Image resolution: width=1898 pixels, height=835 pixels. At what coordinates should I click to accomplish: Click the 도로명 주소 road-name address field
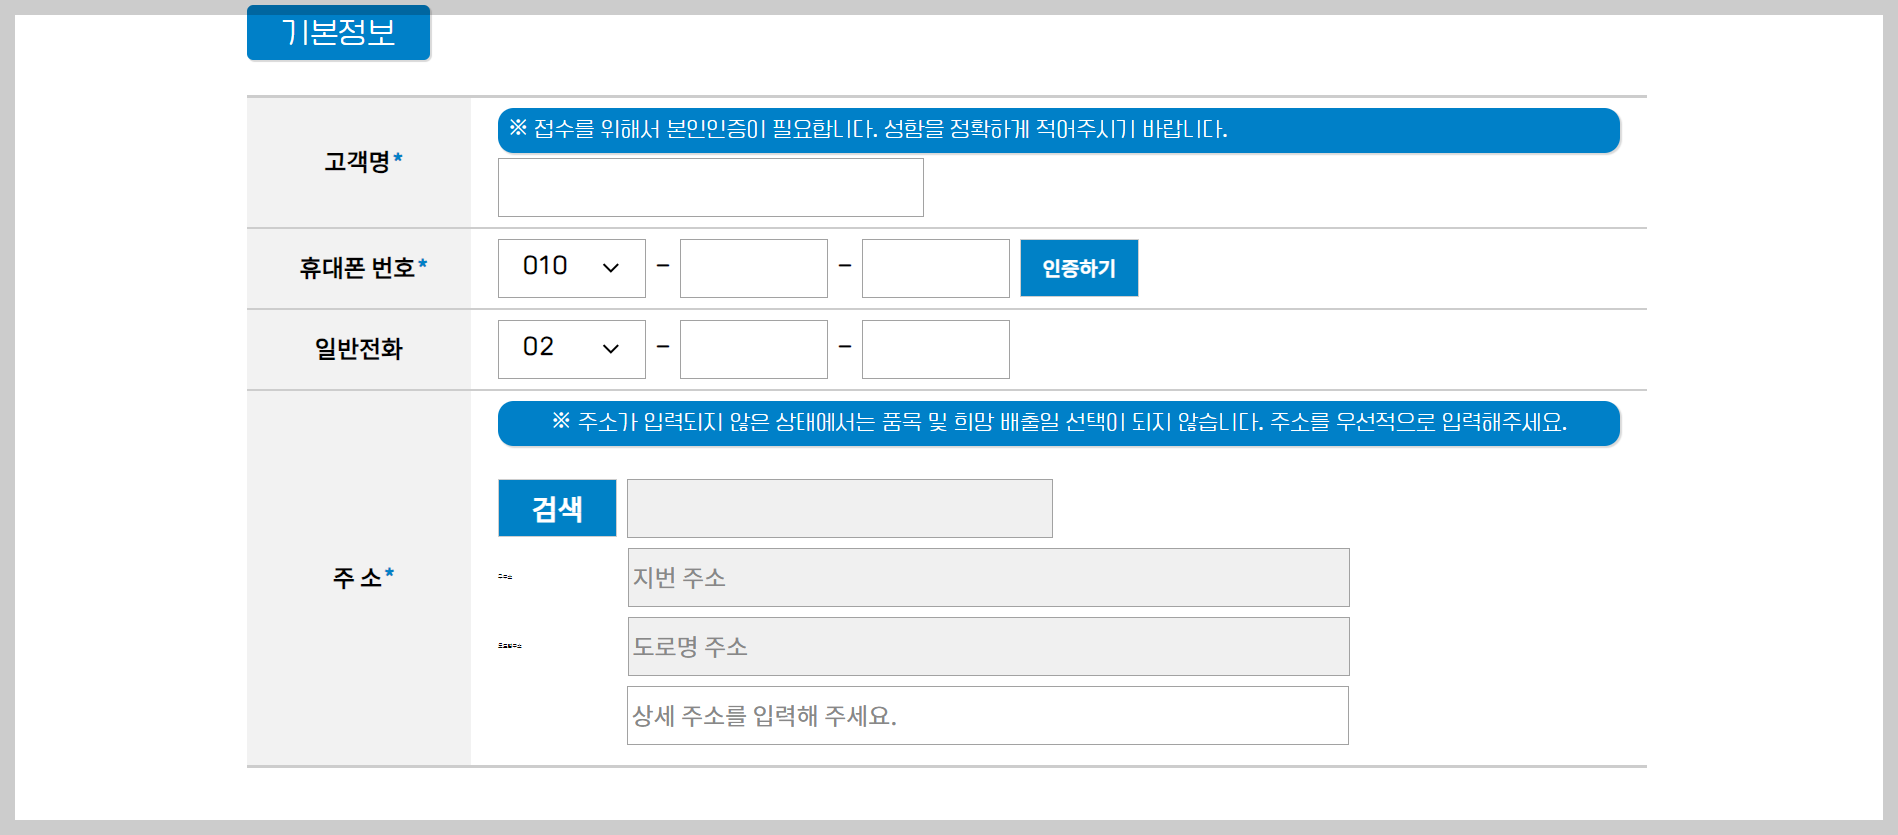point(987,646)
